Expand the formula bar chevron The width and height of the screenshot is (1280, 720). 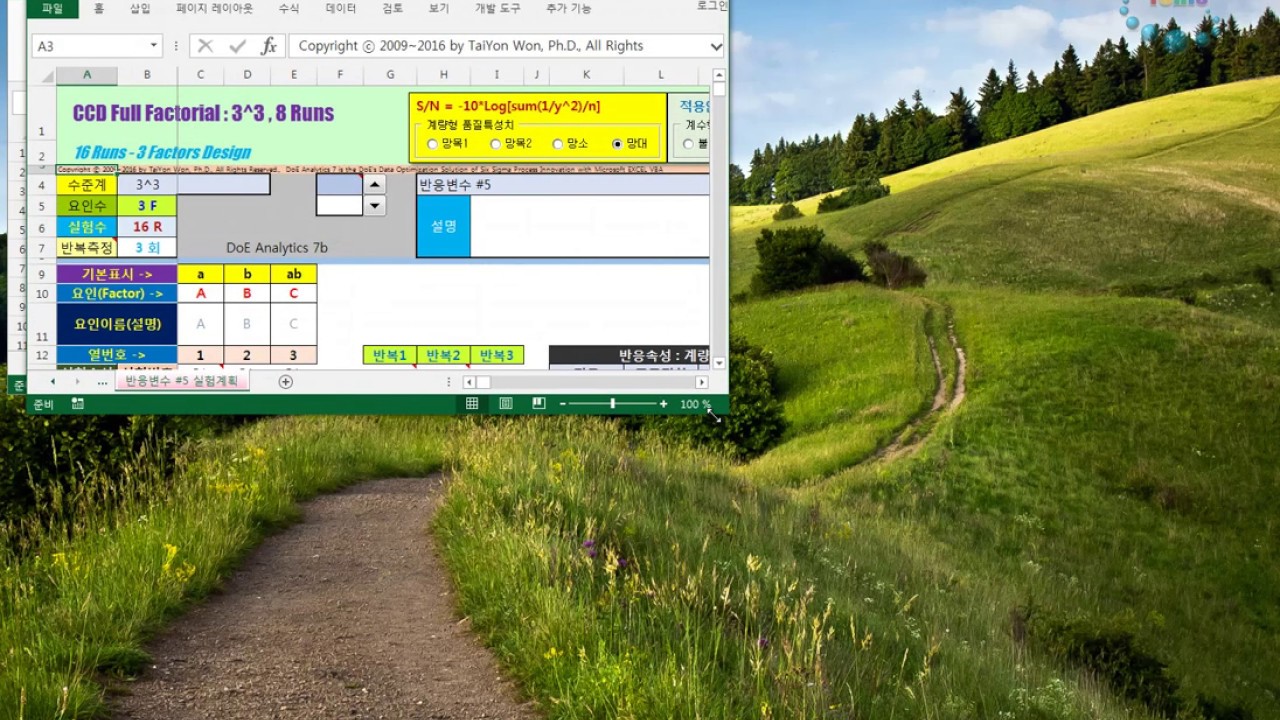point(716,46)
